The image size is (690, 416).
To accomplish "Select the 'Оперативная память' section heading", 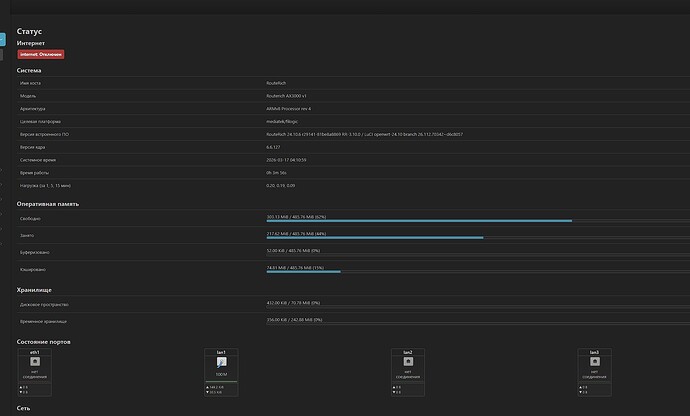I will 48,204.
